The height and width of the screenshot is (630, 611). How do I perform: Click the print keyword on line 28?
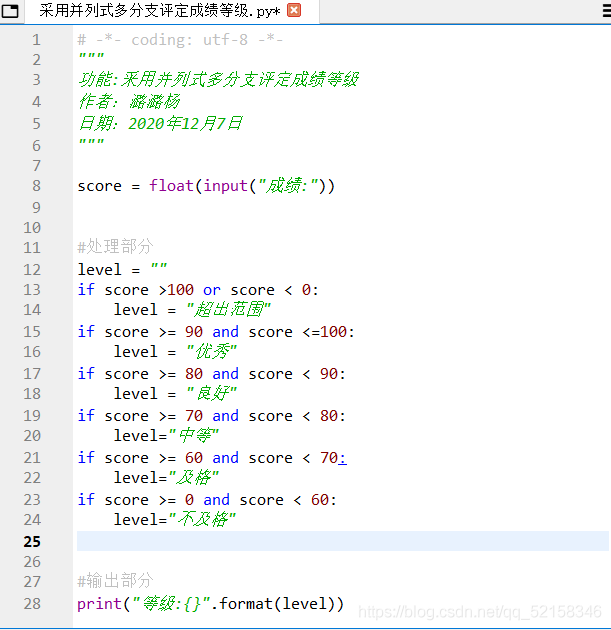99,604
